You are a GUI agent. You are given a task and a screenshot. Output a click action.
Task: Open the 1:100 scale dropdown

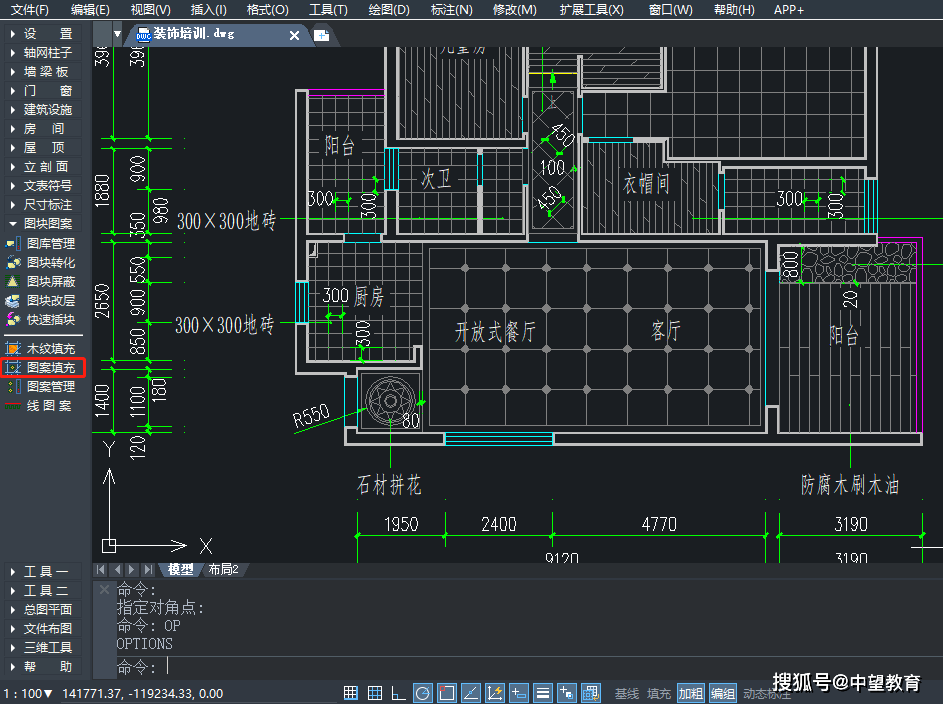pyautogui.click(x=28, y=693)
